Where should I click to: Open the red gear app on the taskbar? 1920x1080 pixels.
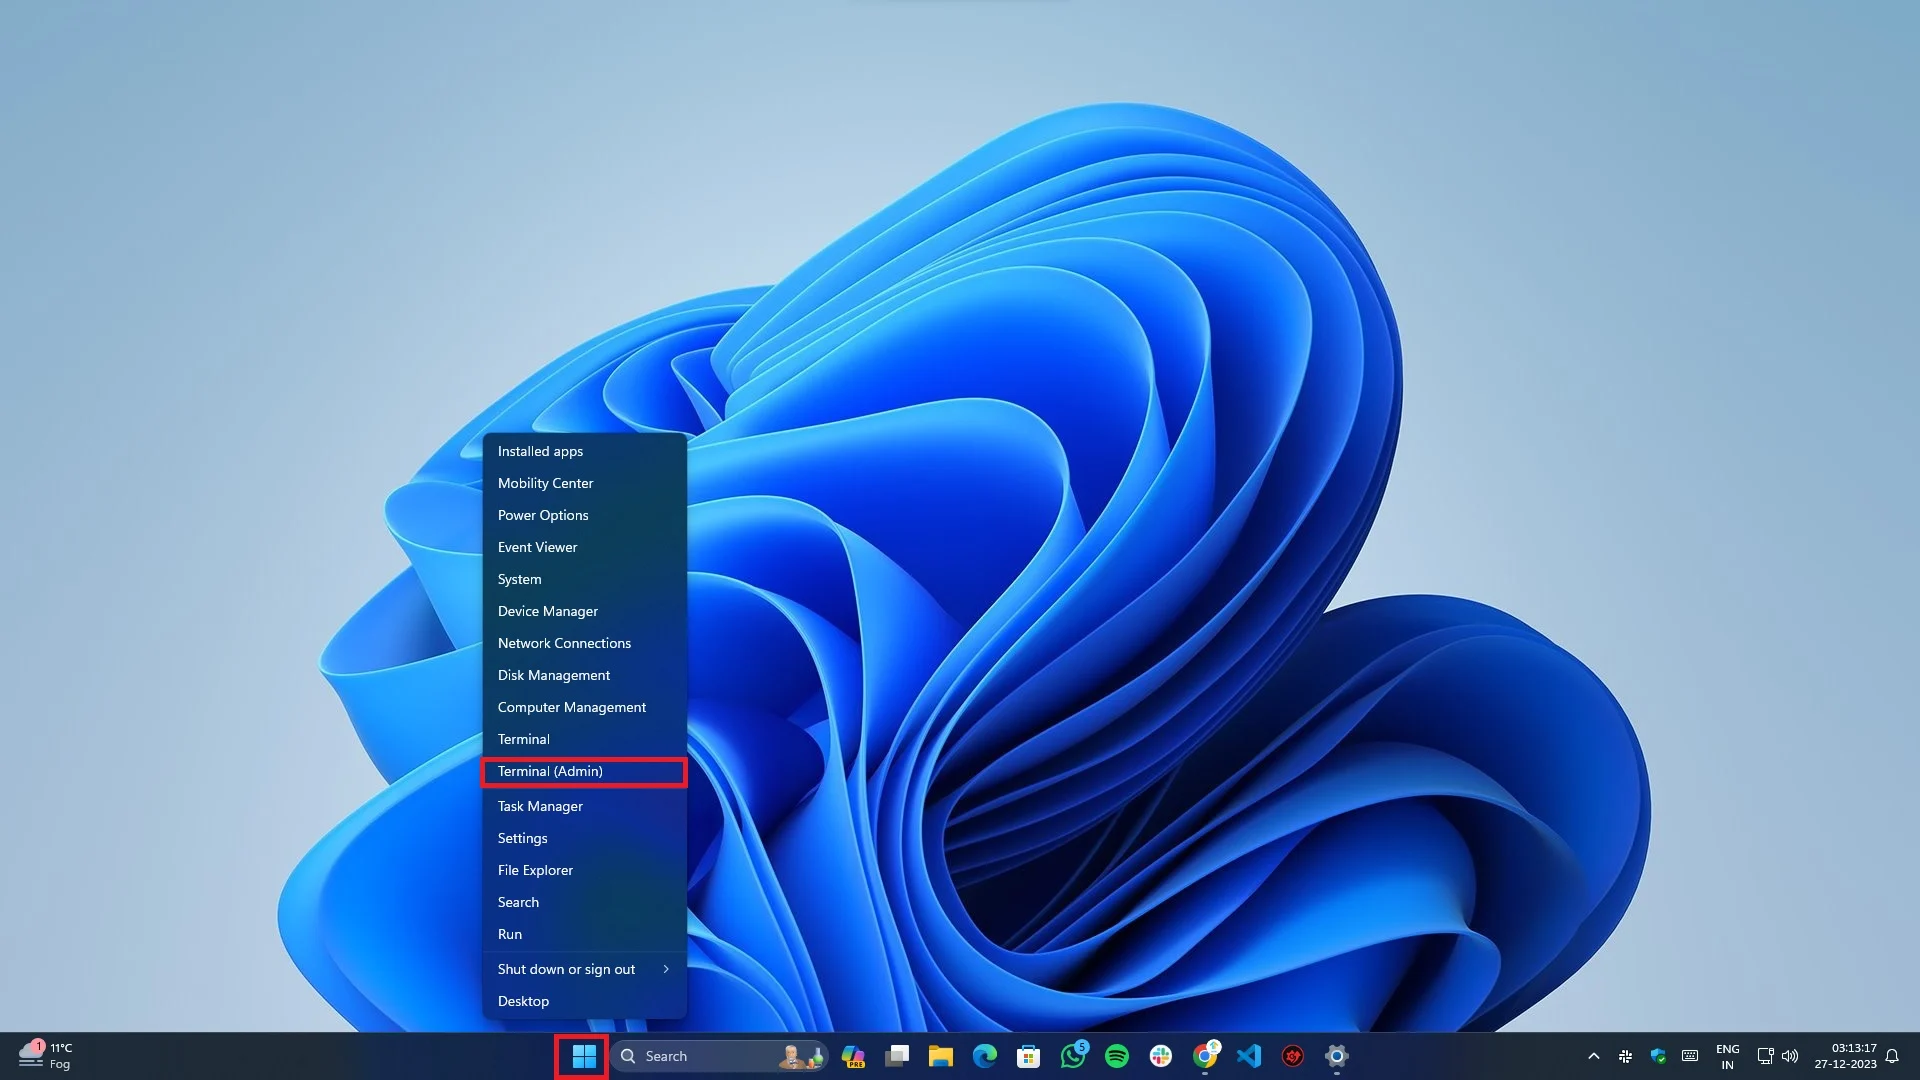coord(1293,1056)
